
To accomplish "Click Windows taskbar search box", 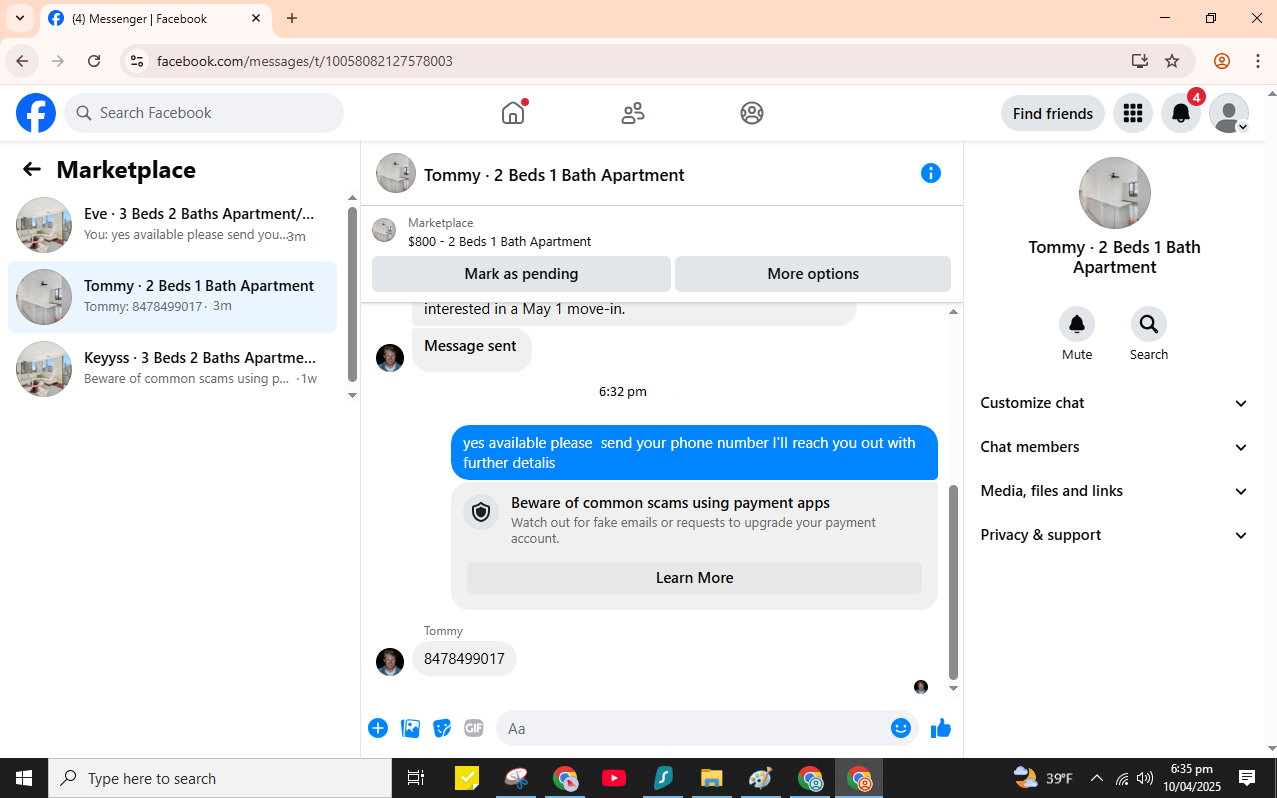I will [220, 778].
